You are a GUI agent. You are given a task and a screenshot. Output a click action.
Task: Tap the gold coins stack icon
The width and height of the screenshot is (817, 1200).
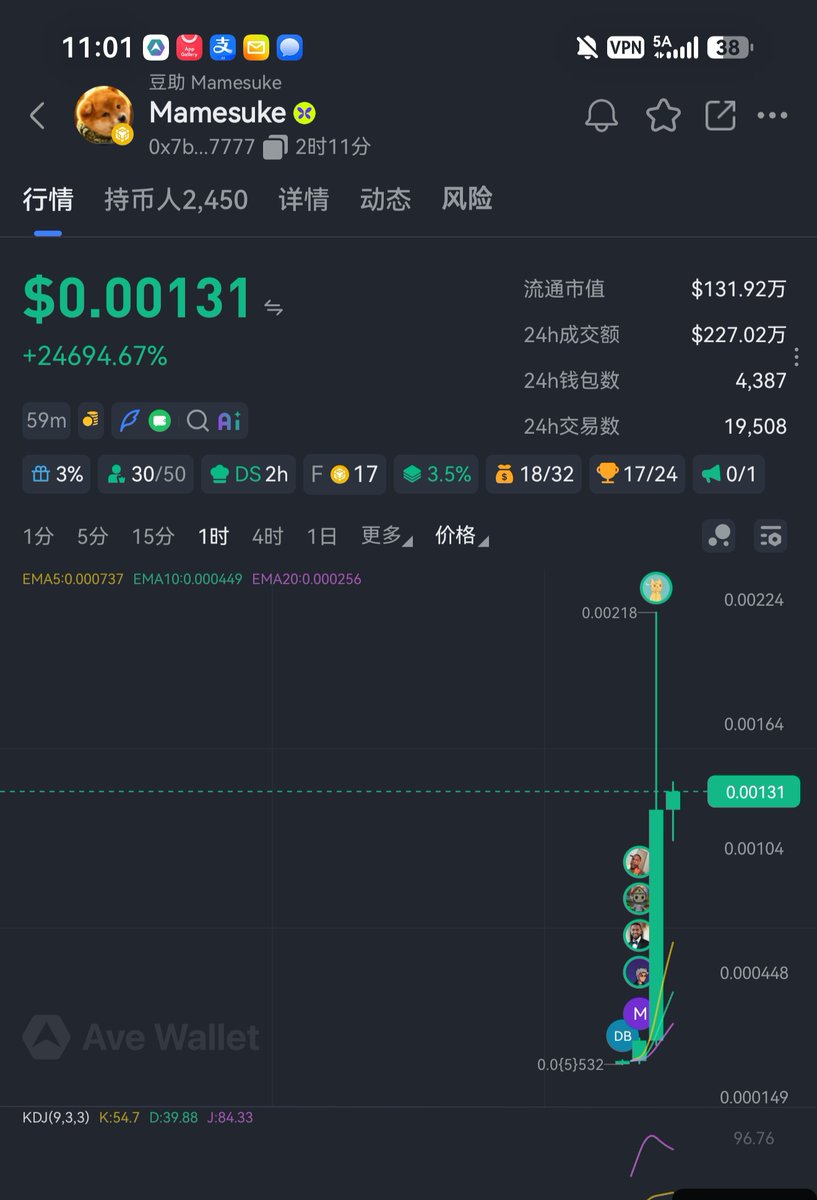pyautogui.click(x=91, y=421)
